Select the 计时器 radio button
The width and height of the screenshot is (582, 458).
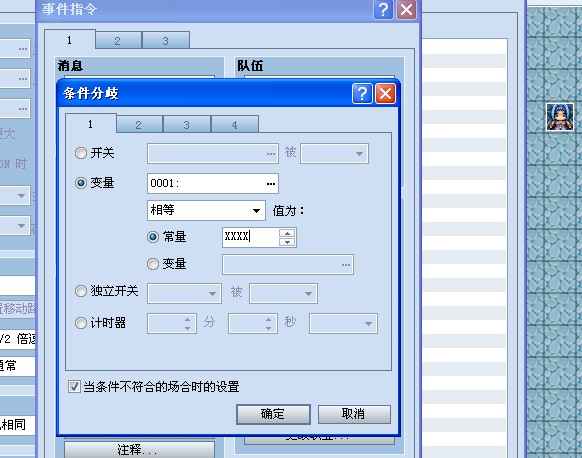(81, 323)
